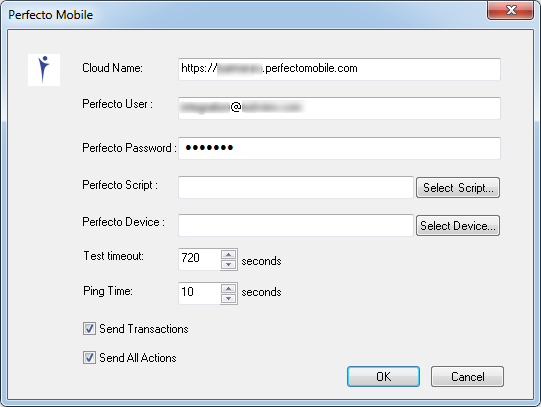Focus the Perfecto Script text field
This screenshot has height=407, width=541.
point(296,187)
